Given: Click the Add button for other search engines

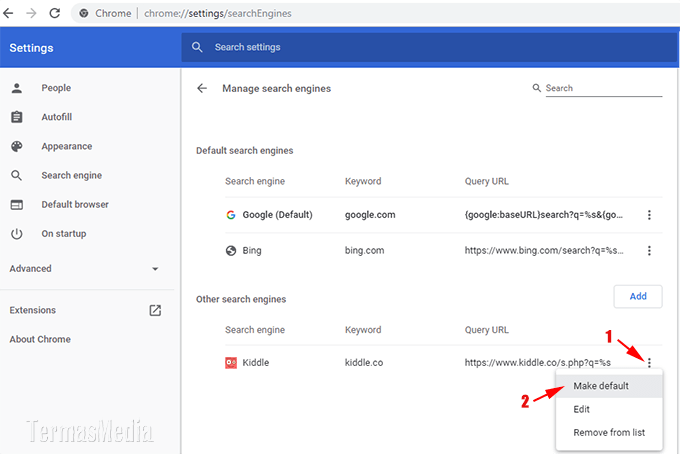Looking at the screenshot, I should (x=638, y=297).
